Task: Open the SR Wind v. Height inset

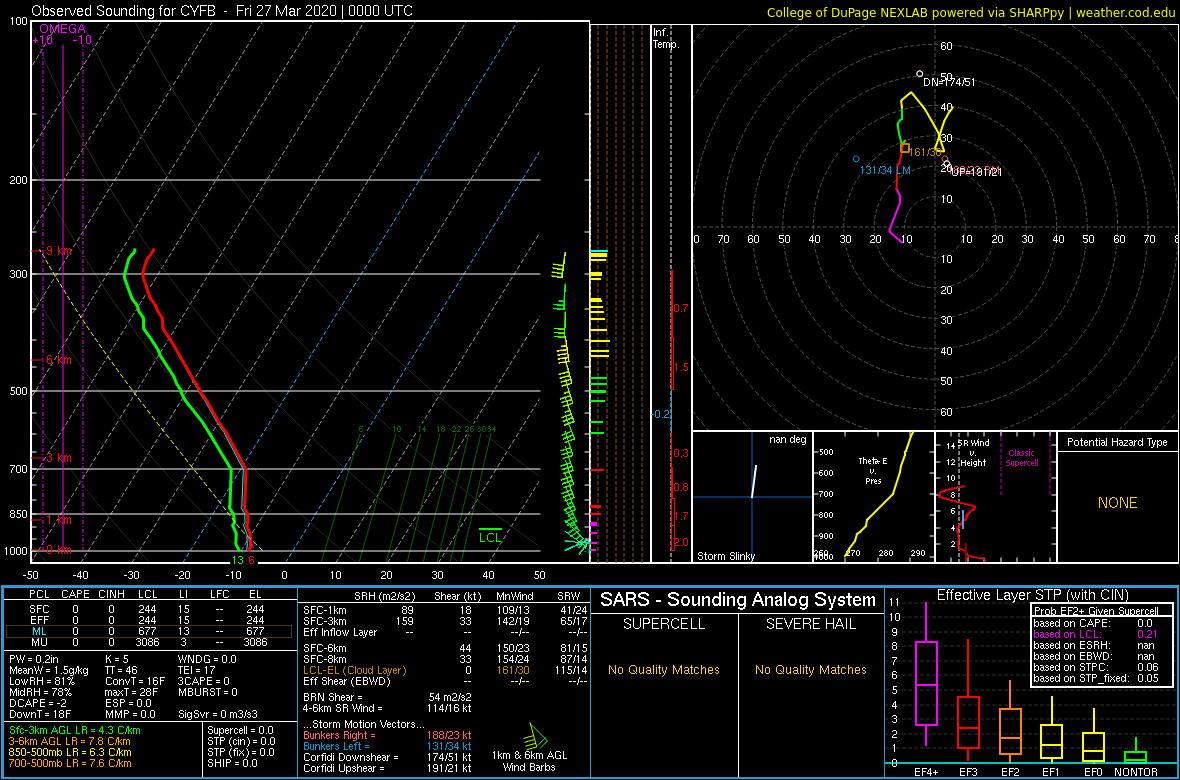Action: [994, 497]
